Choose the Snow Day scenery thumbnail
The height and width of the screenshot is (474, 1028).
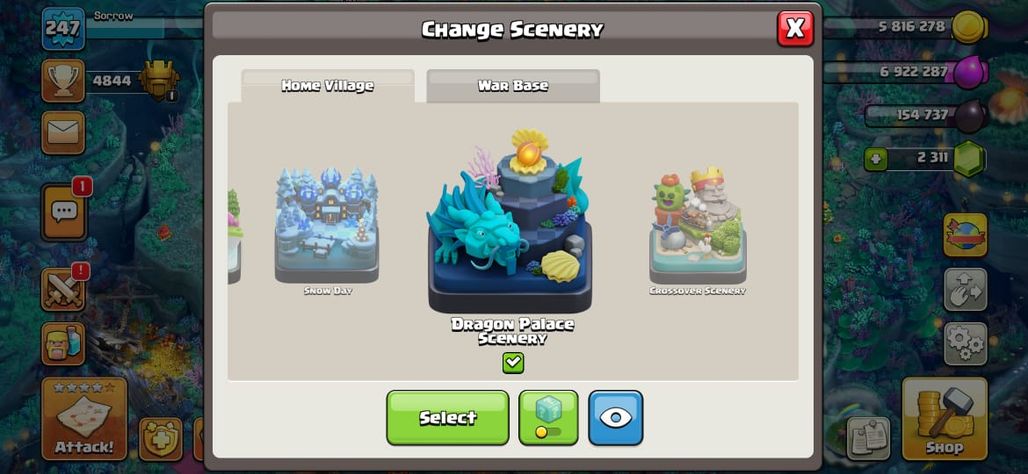[x=326, y=231]
